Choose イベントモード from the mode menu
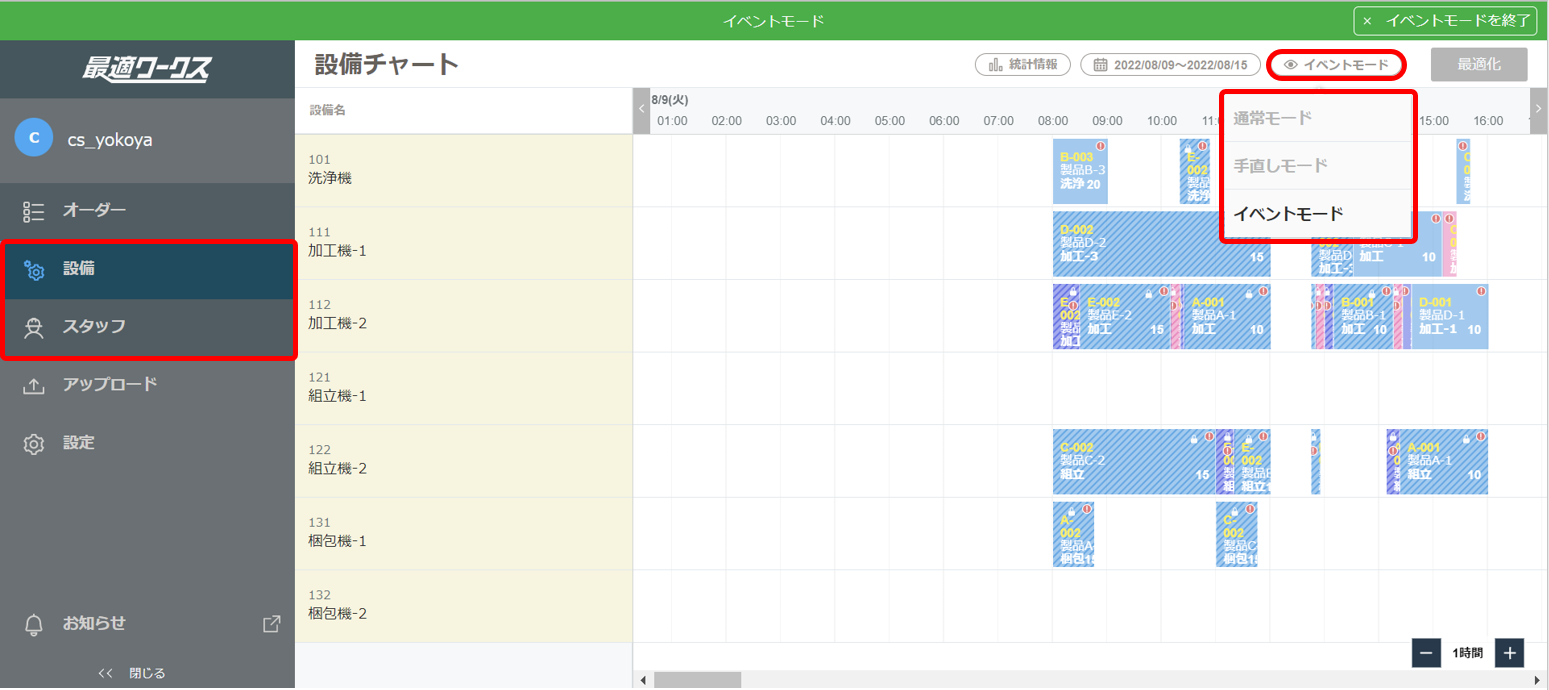The image size is (1549, 690). point(1318,213)
